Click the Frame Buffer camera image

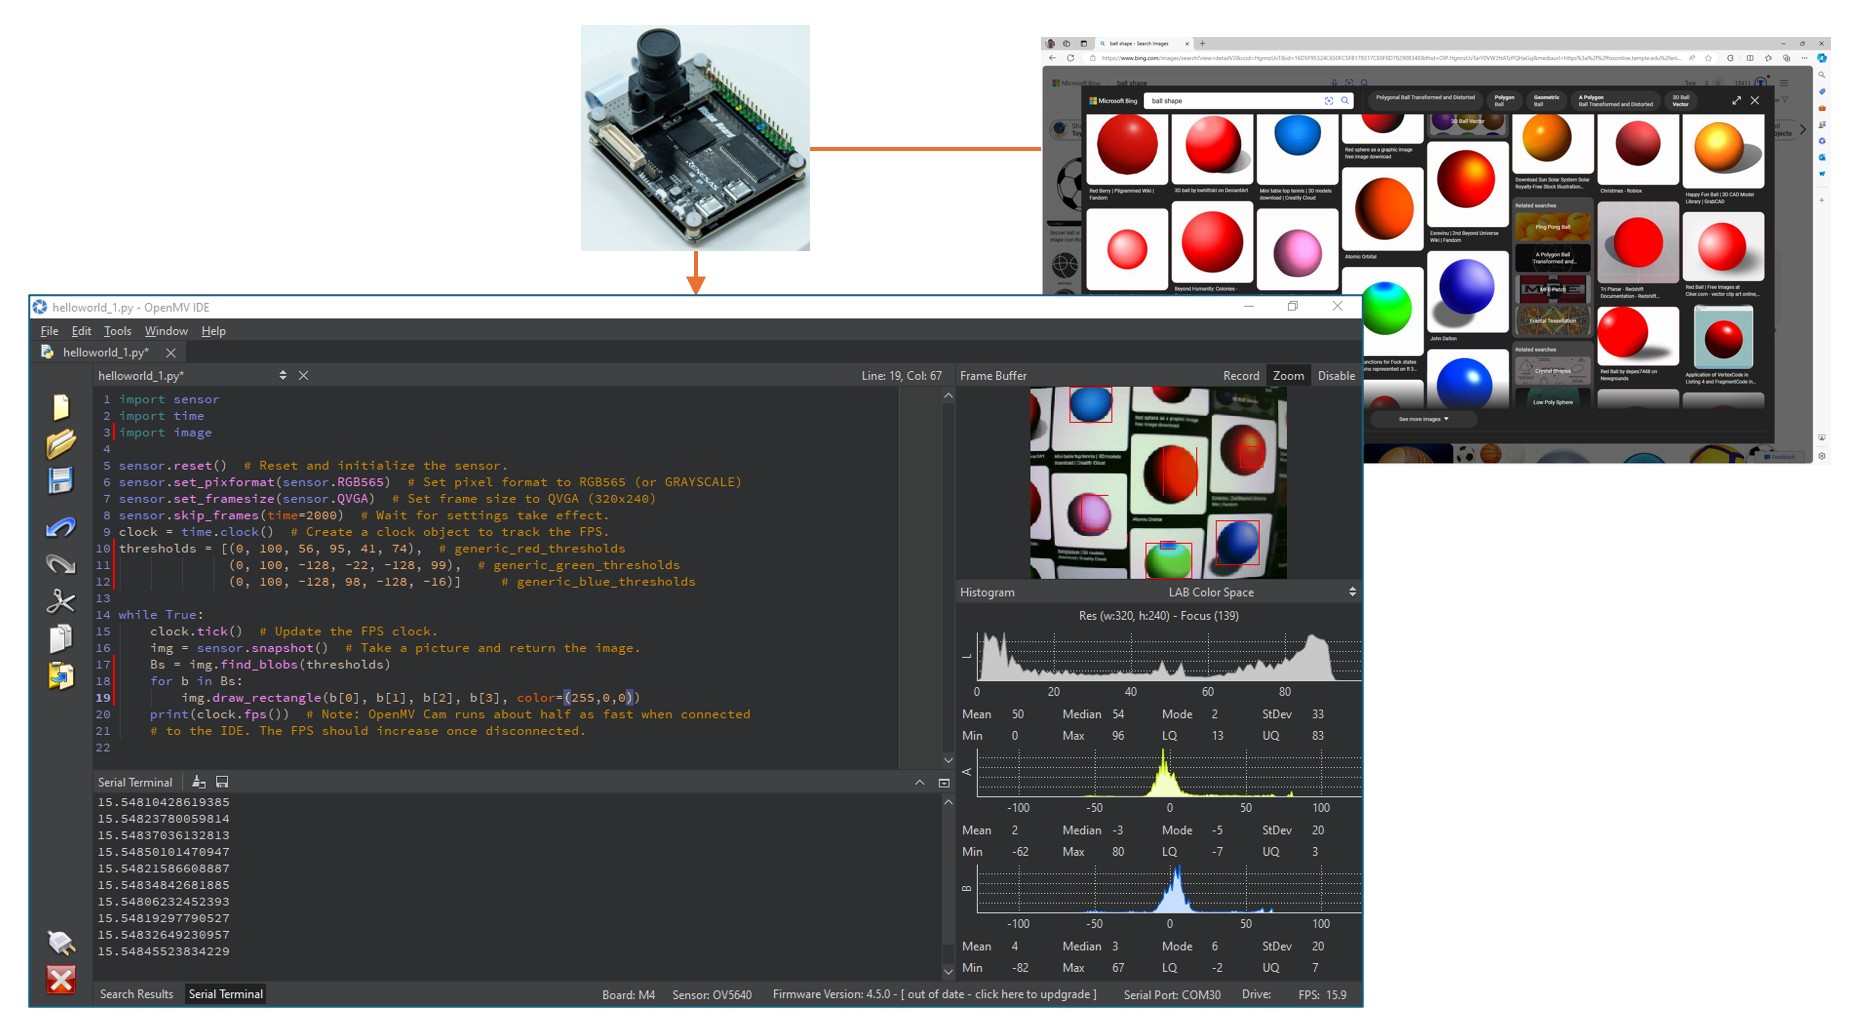[1158, 483]
